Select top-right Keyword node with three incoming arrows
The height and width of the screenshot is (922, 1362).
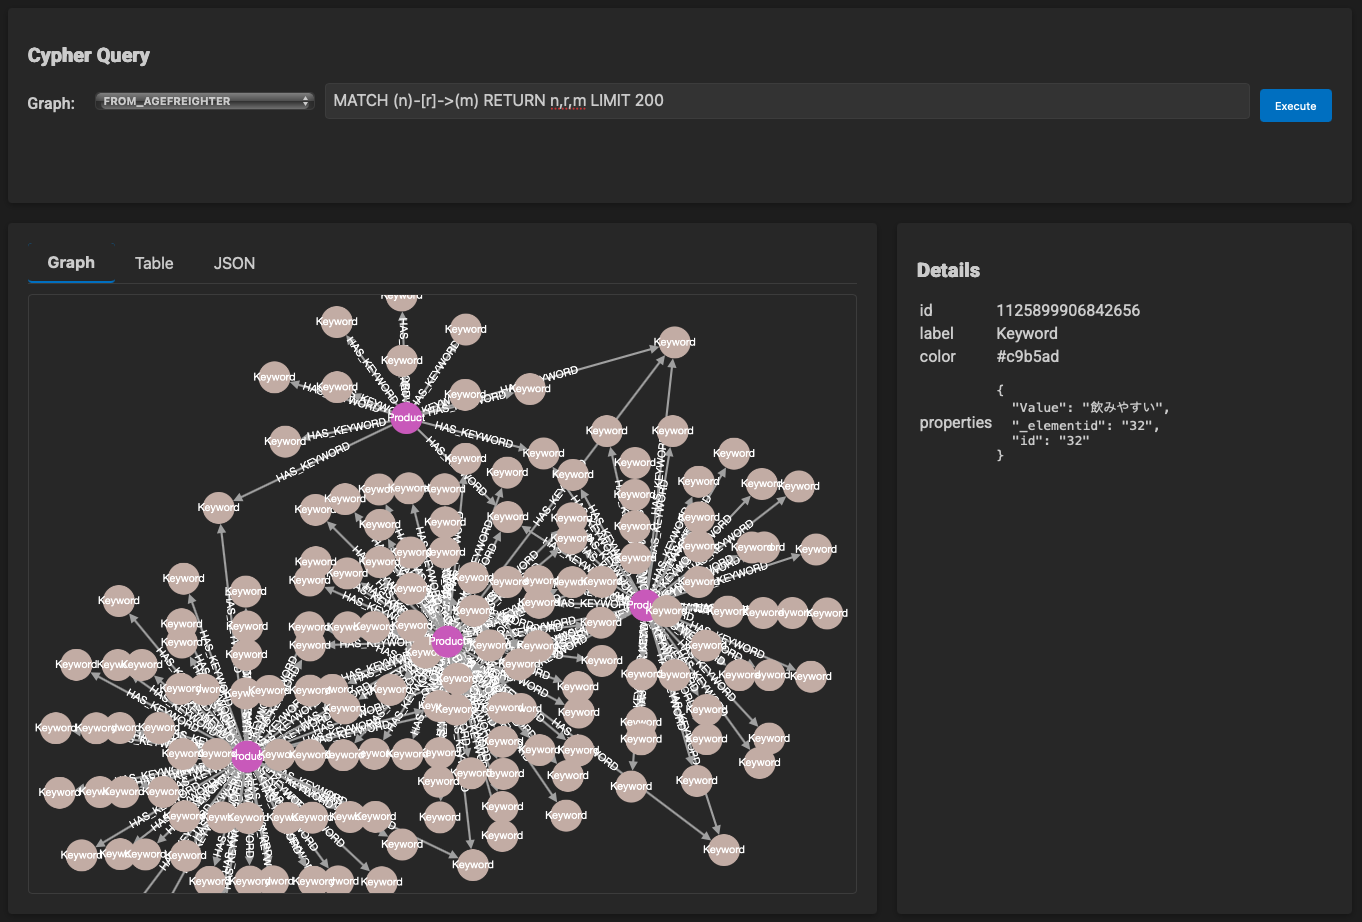(674, 342)
